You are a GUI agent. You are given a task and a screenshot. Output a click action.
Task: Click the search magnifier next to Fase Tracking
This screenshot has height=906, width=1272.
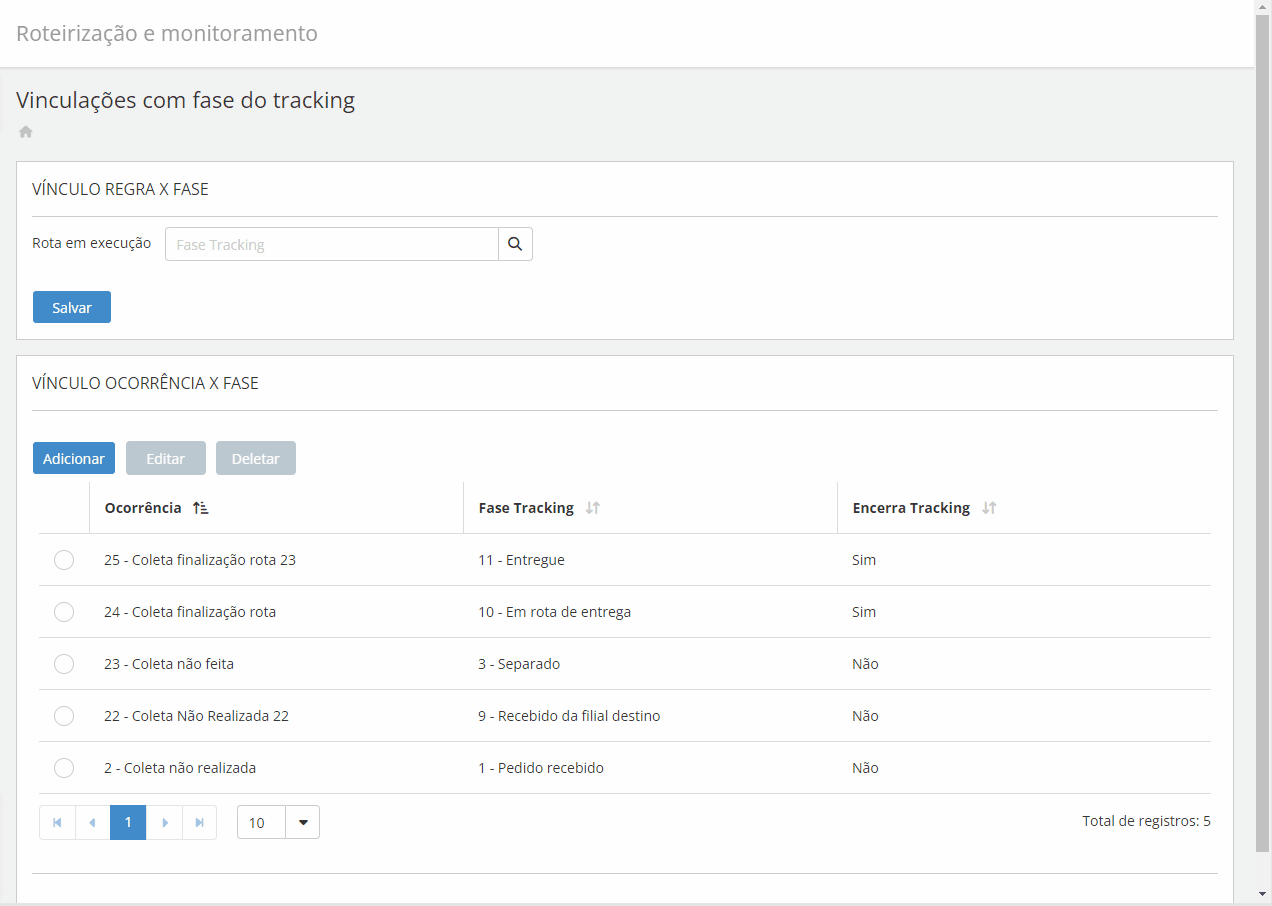click(x=515, y=244)
